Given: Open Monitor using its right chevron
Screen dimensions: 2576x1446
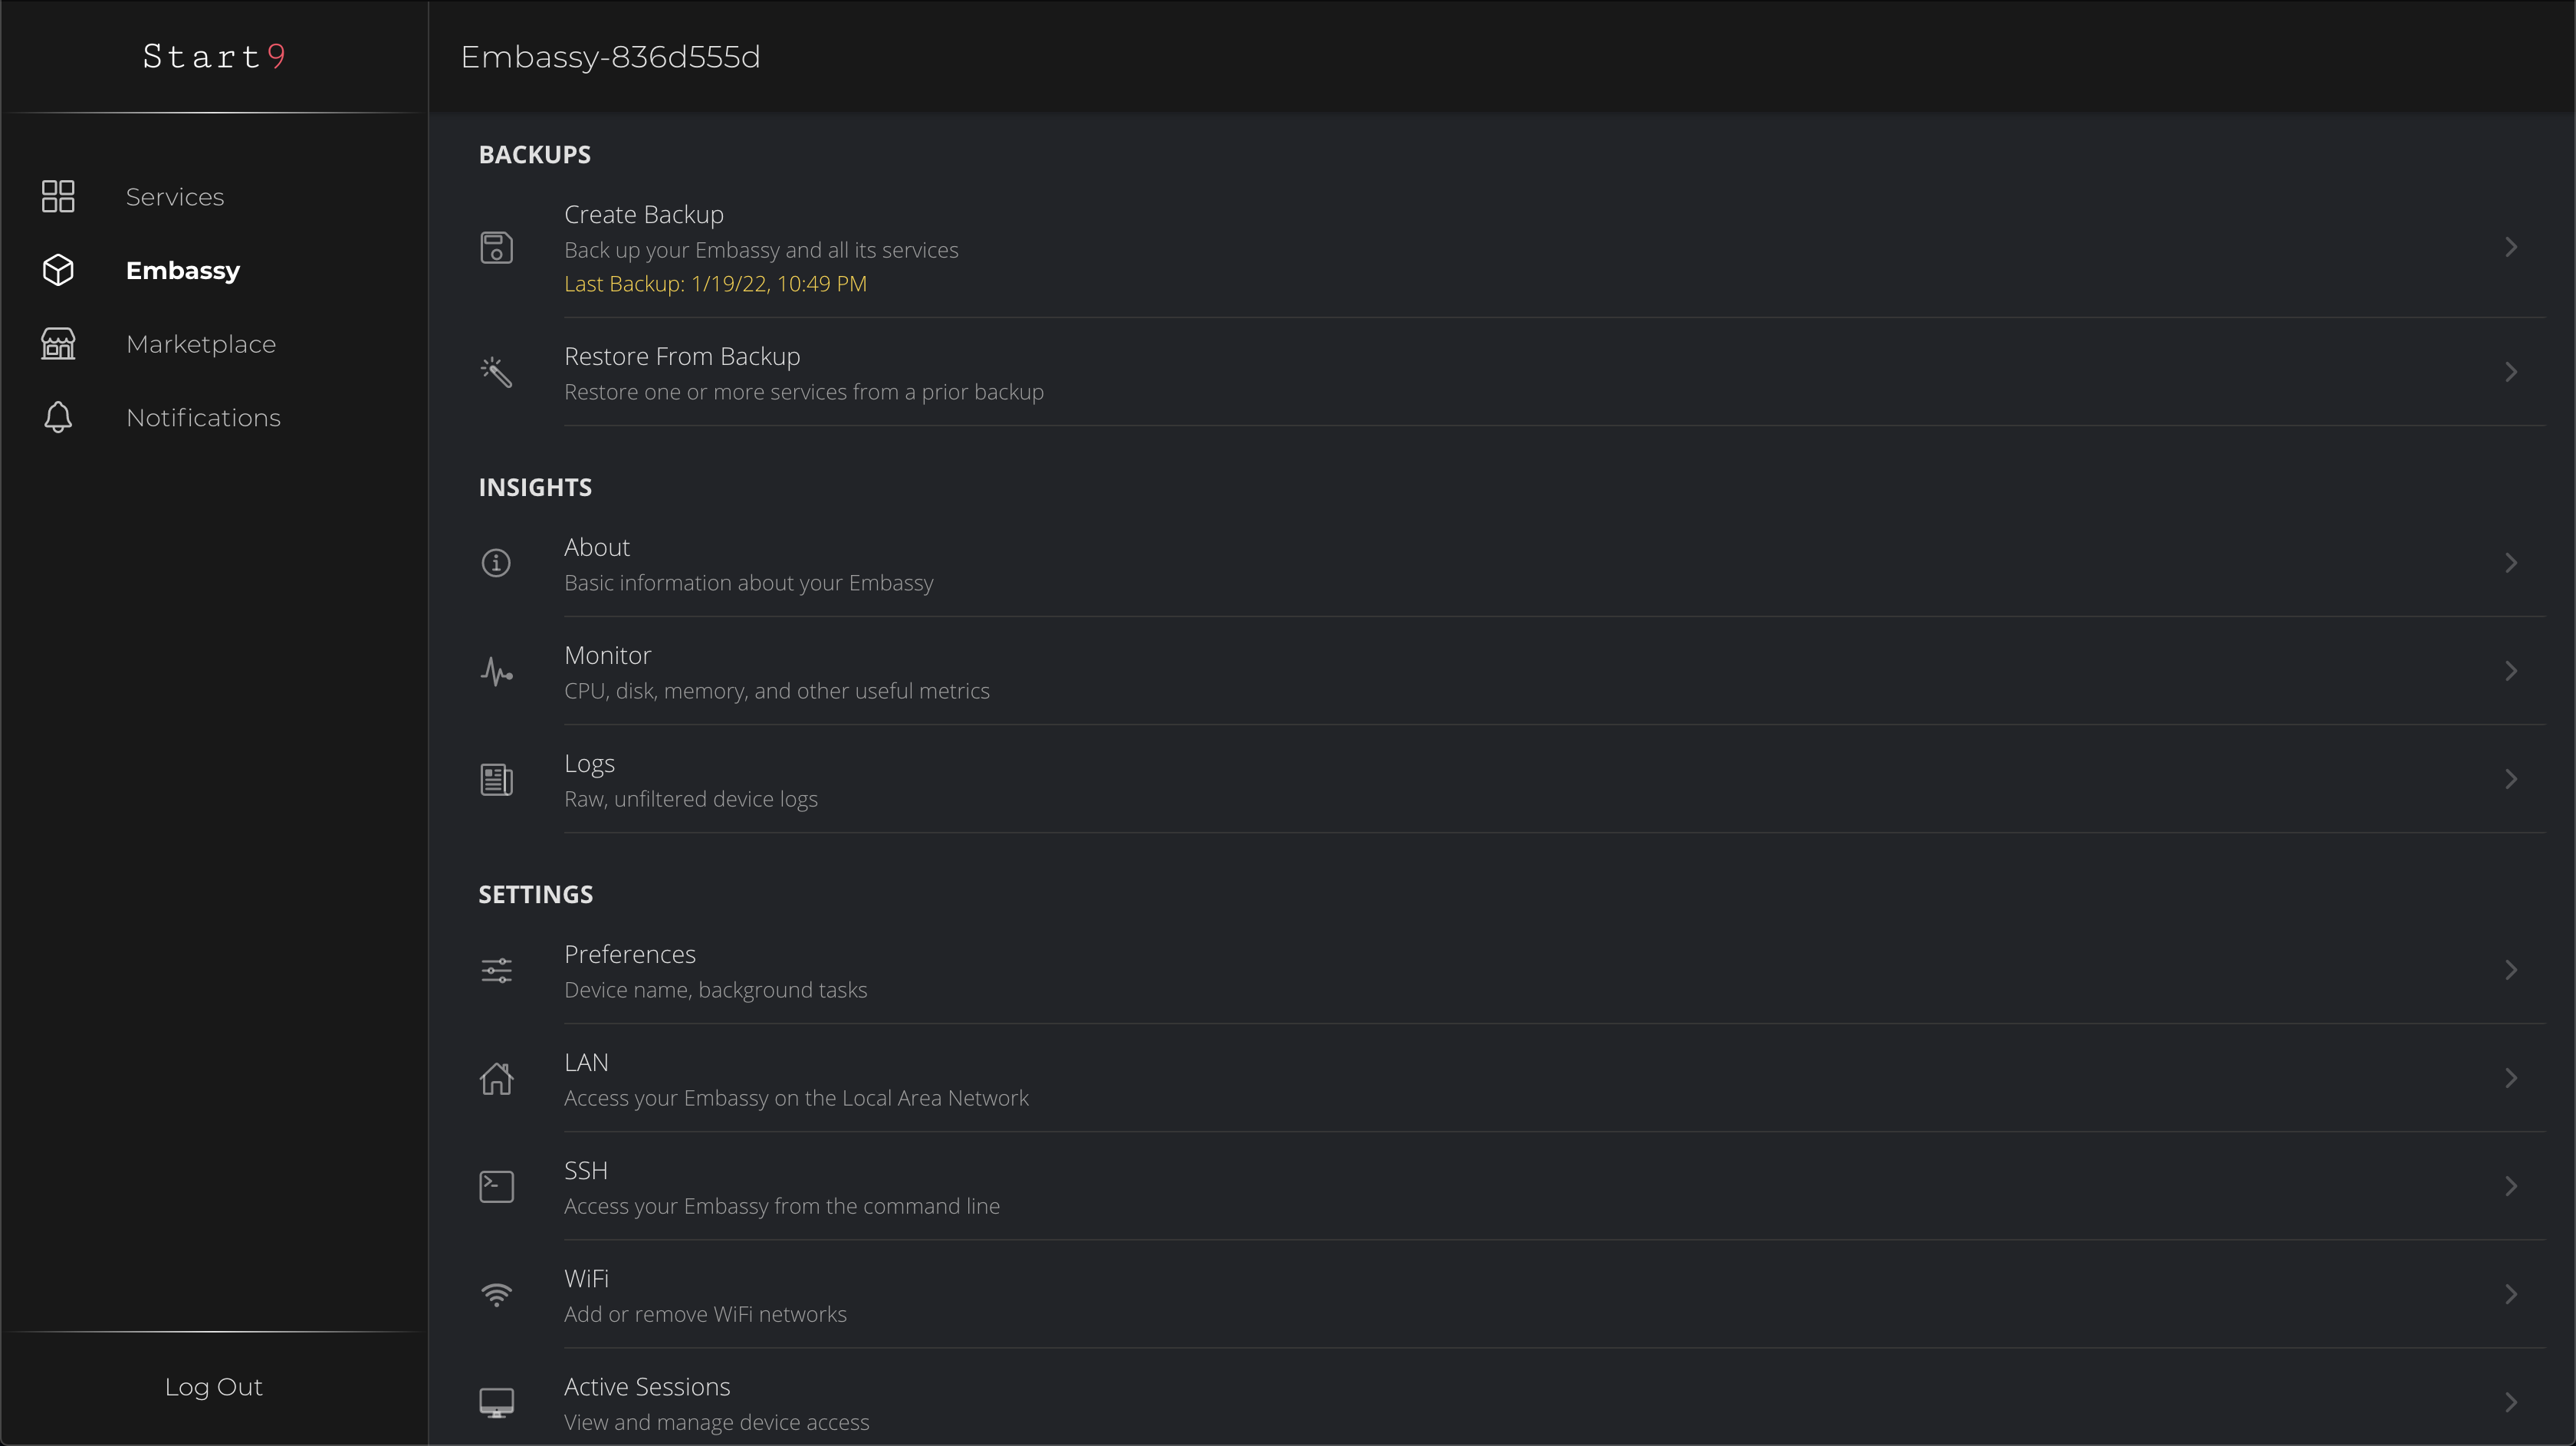Looking at the screenshot, I should click(2510, 671).
